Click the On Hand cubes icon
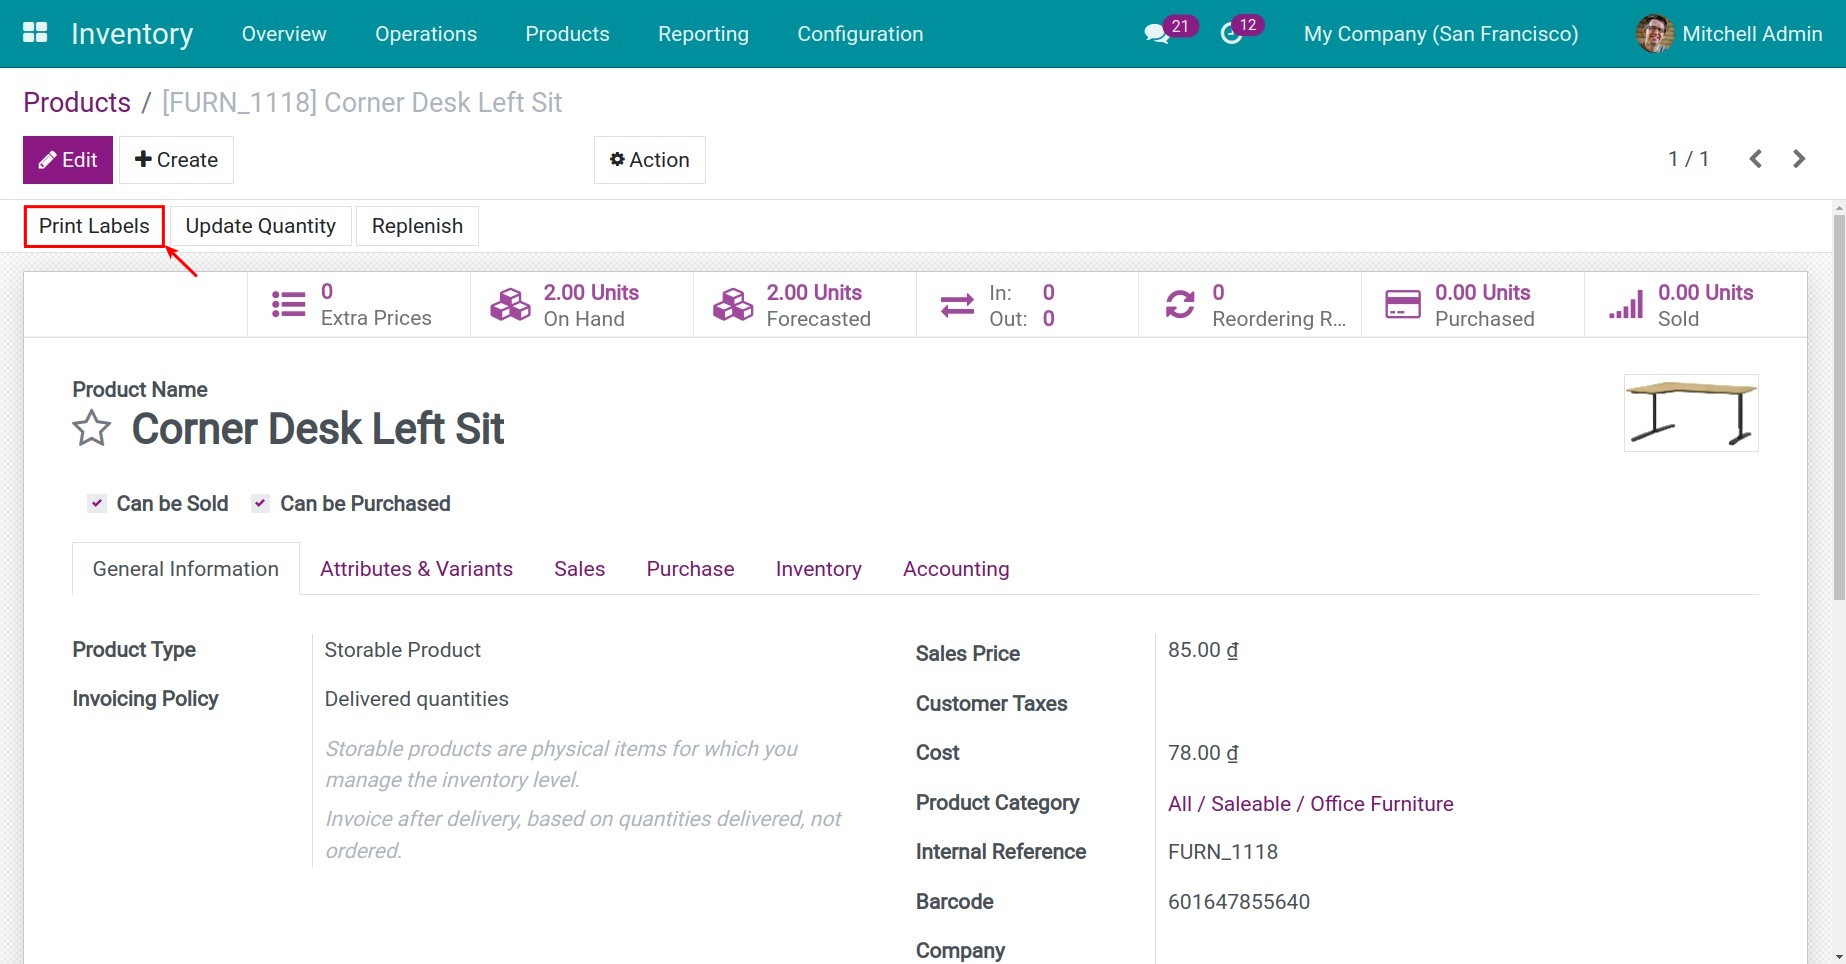Viewport: 1846px width, 964px height. click(x=510, y=305)
